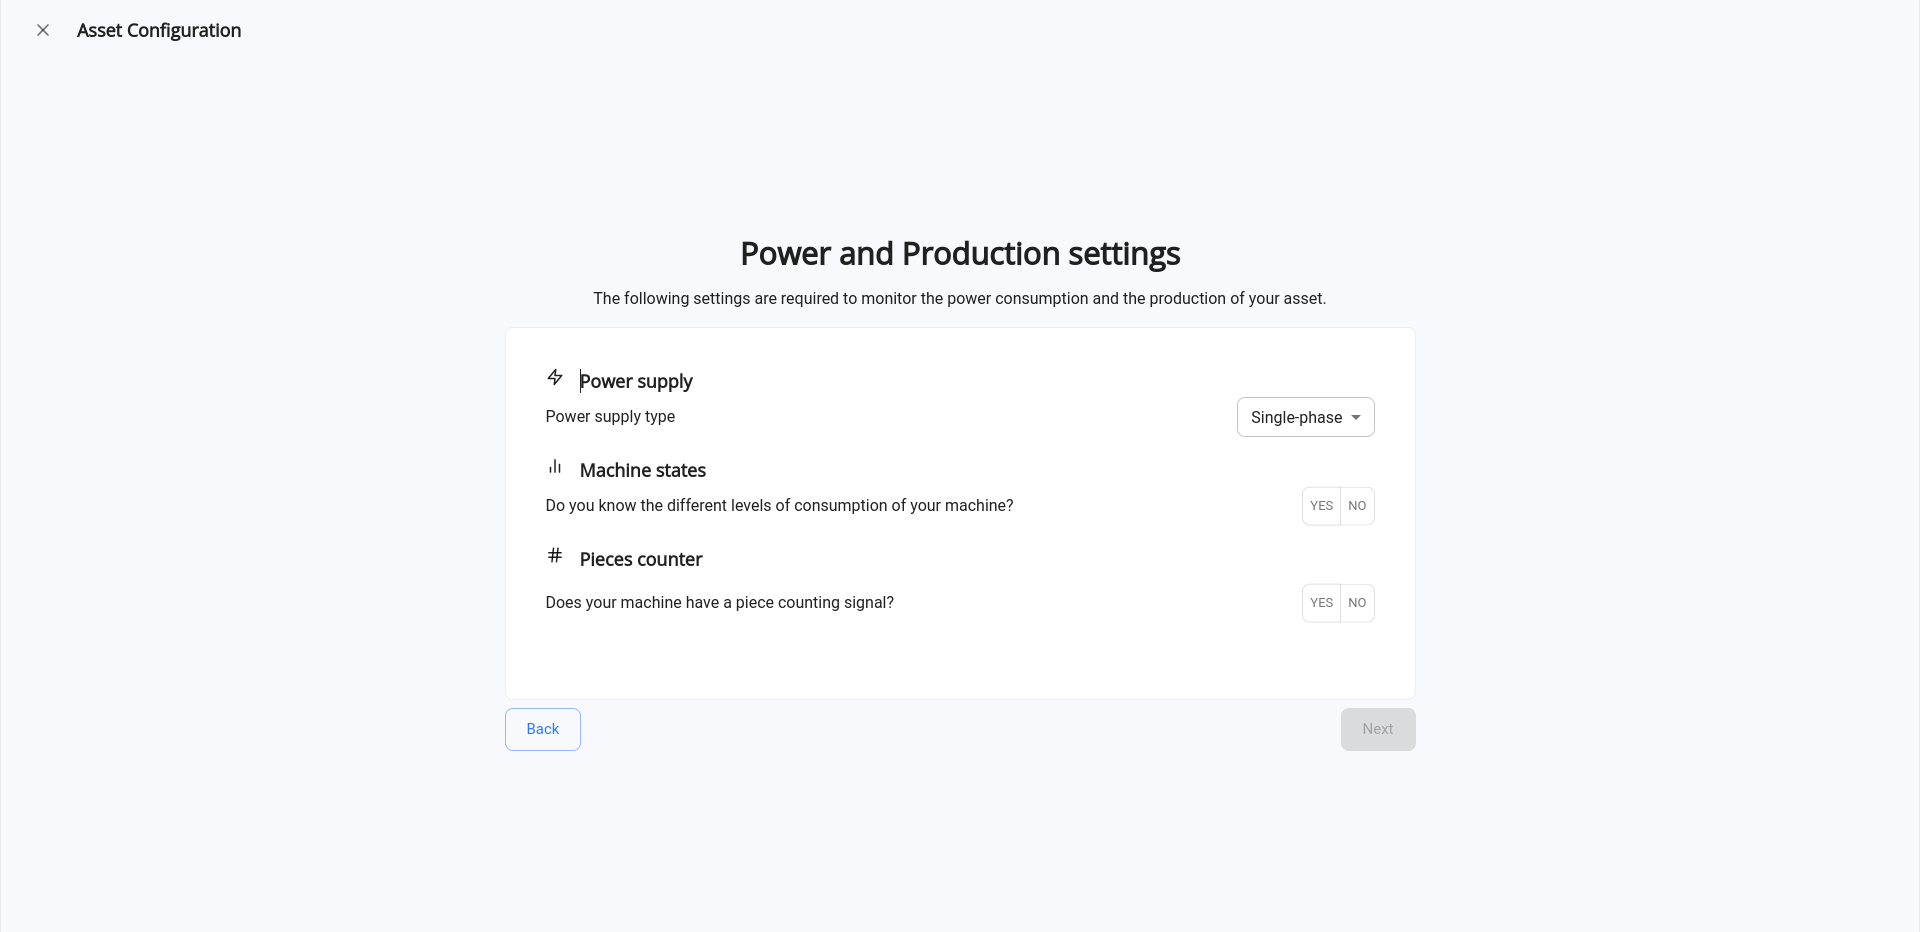Click the bar chart Machine states icon

pos(555,466)
